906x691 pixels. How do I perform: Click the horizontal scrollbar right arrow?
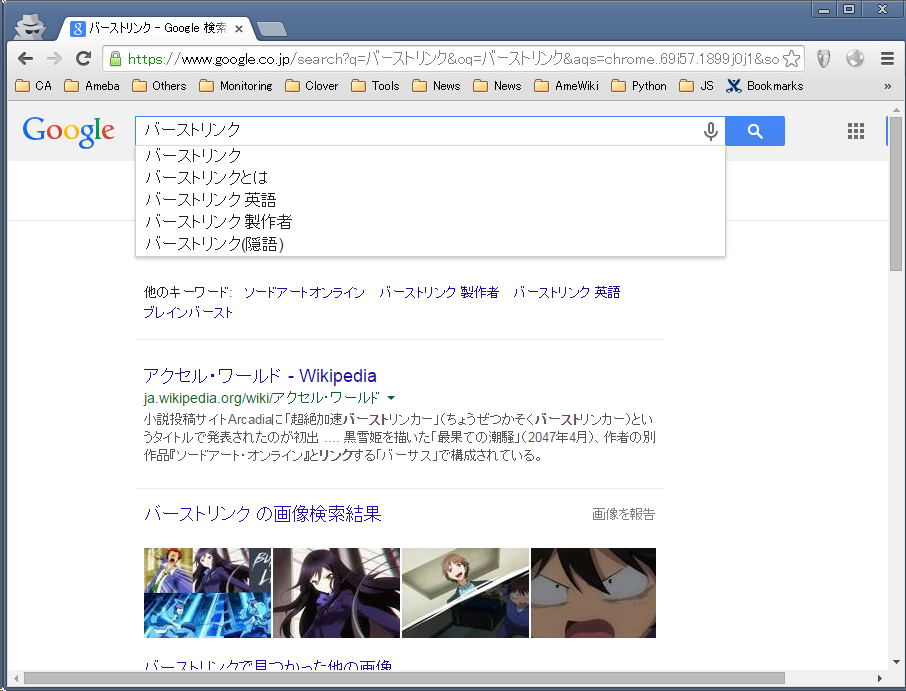[880, 678]
